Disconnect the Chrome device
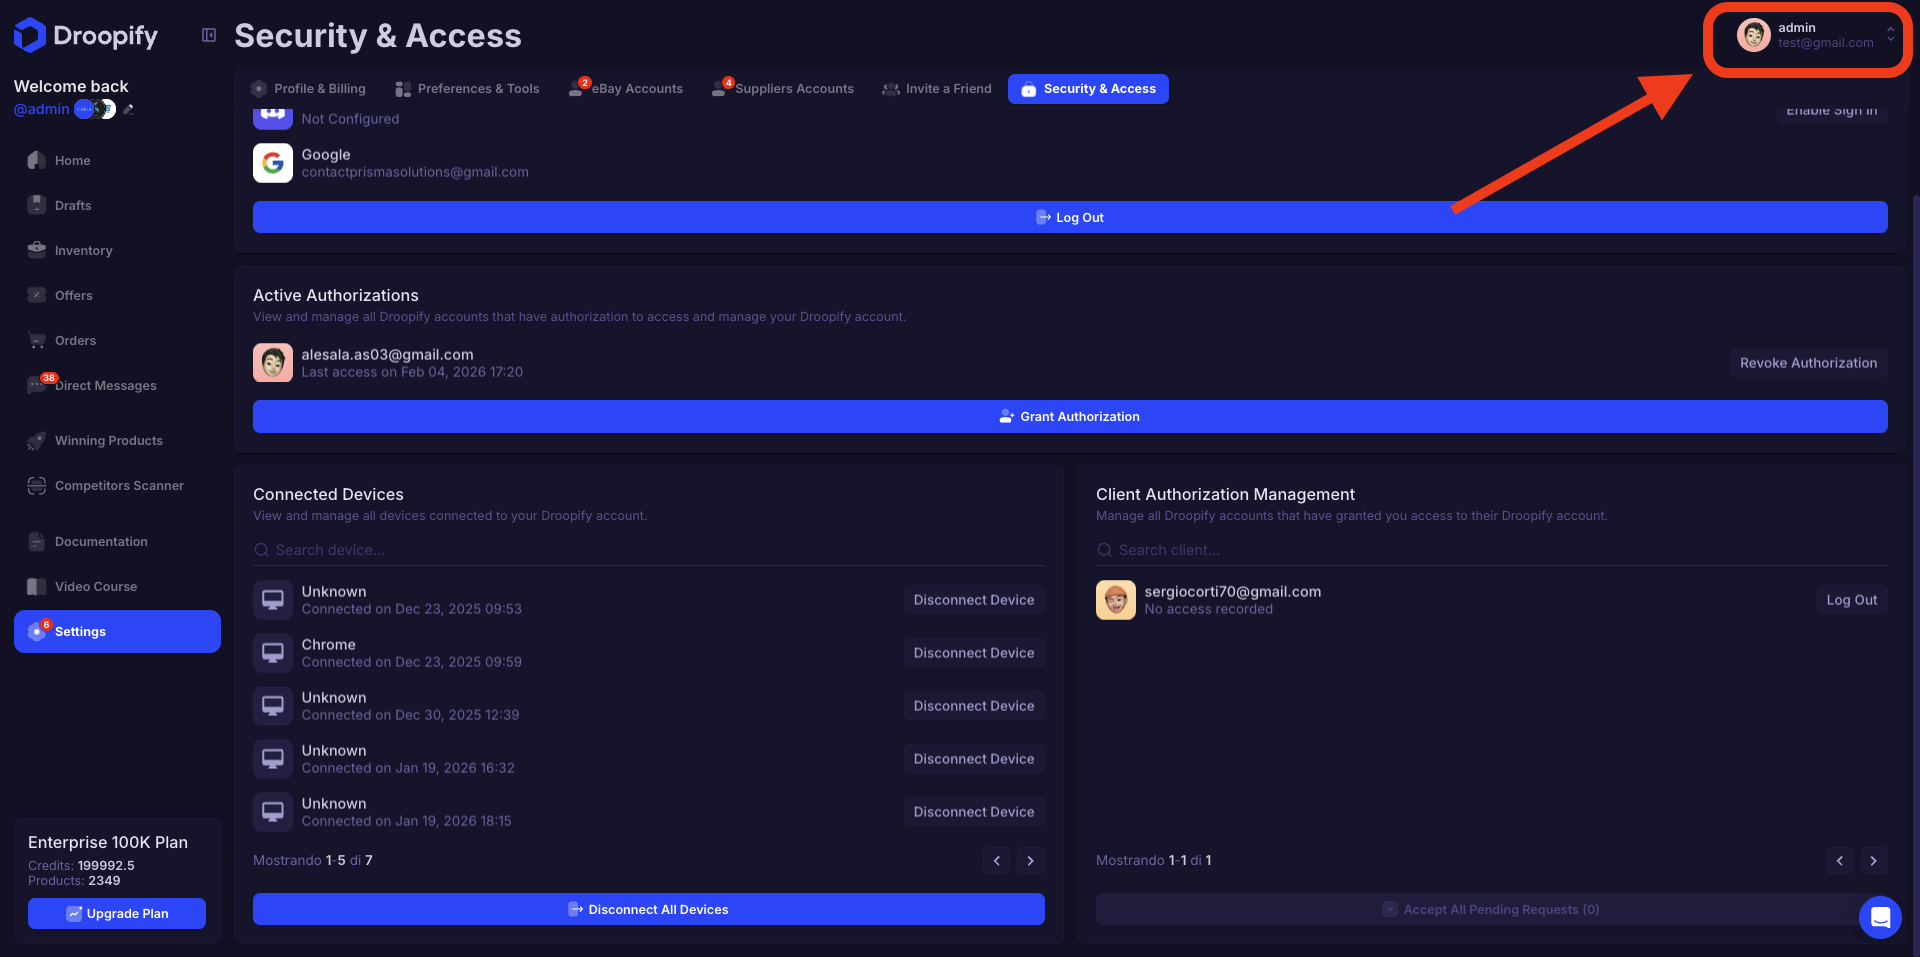Screen dimensions: 1920x957 (973, 653)
